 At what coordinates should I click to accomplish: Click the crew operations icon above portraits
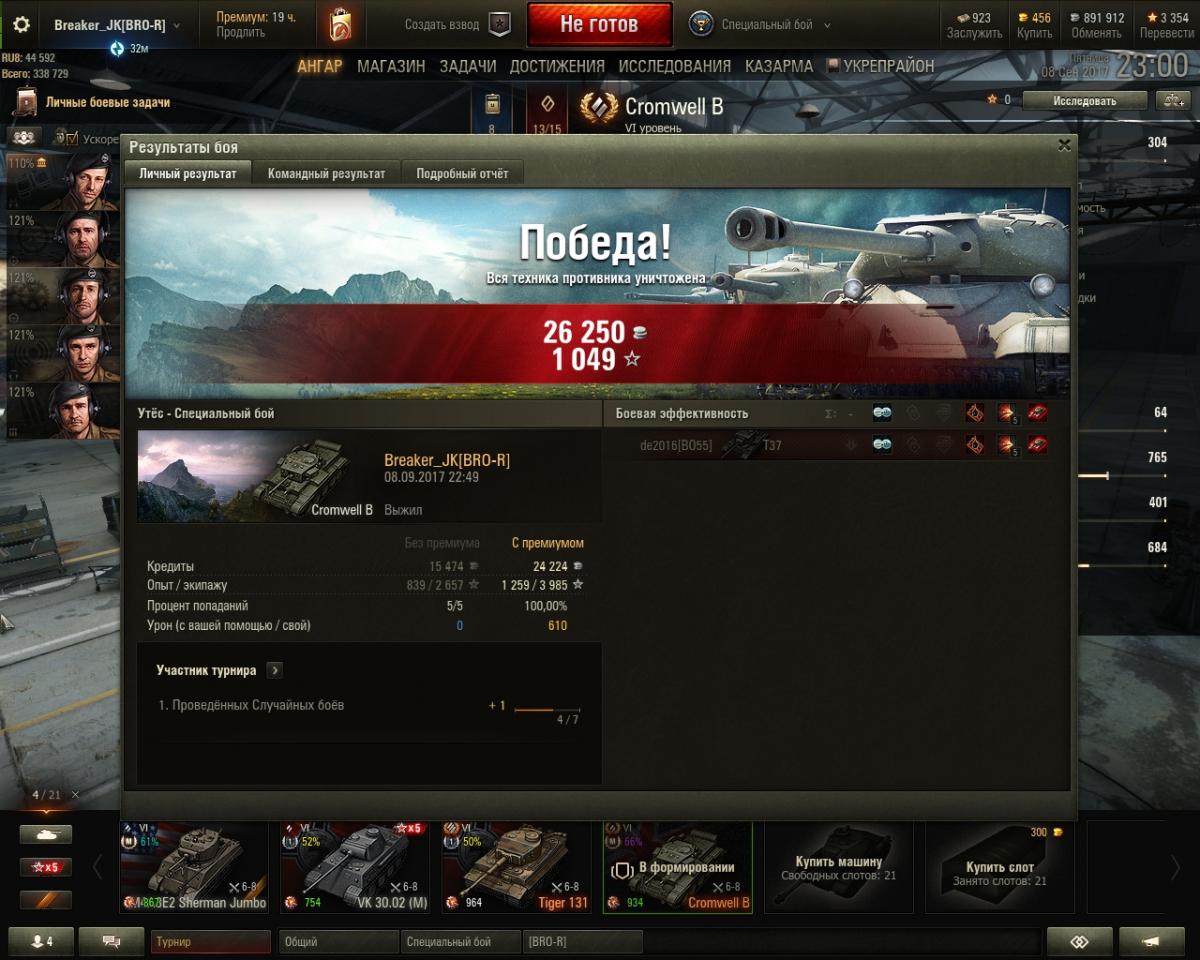pyautogui.click(x=24, y=137)
